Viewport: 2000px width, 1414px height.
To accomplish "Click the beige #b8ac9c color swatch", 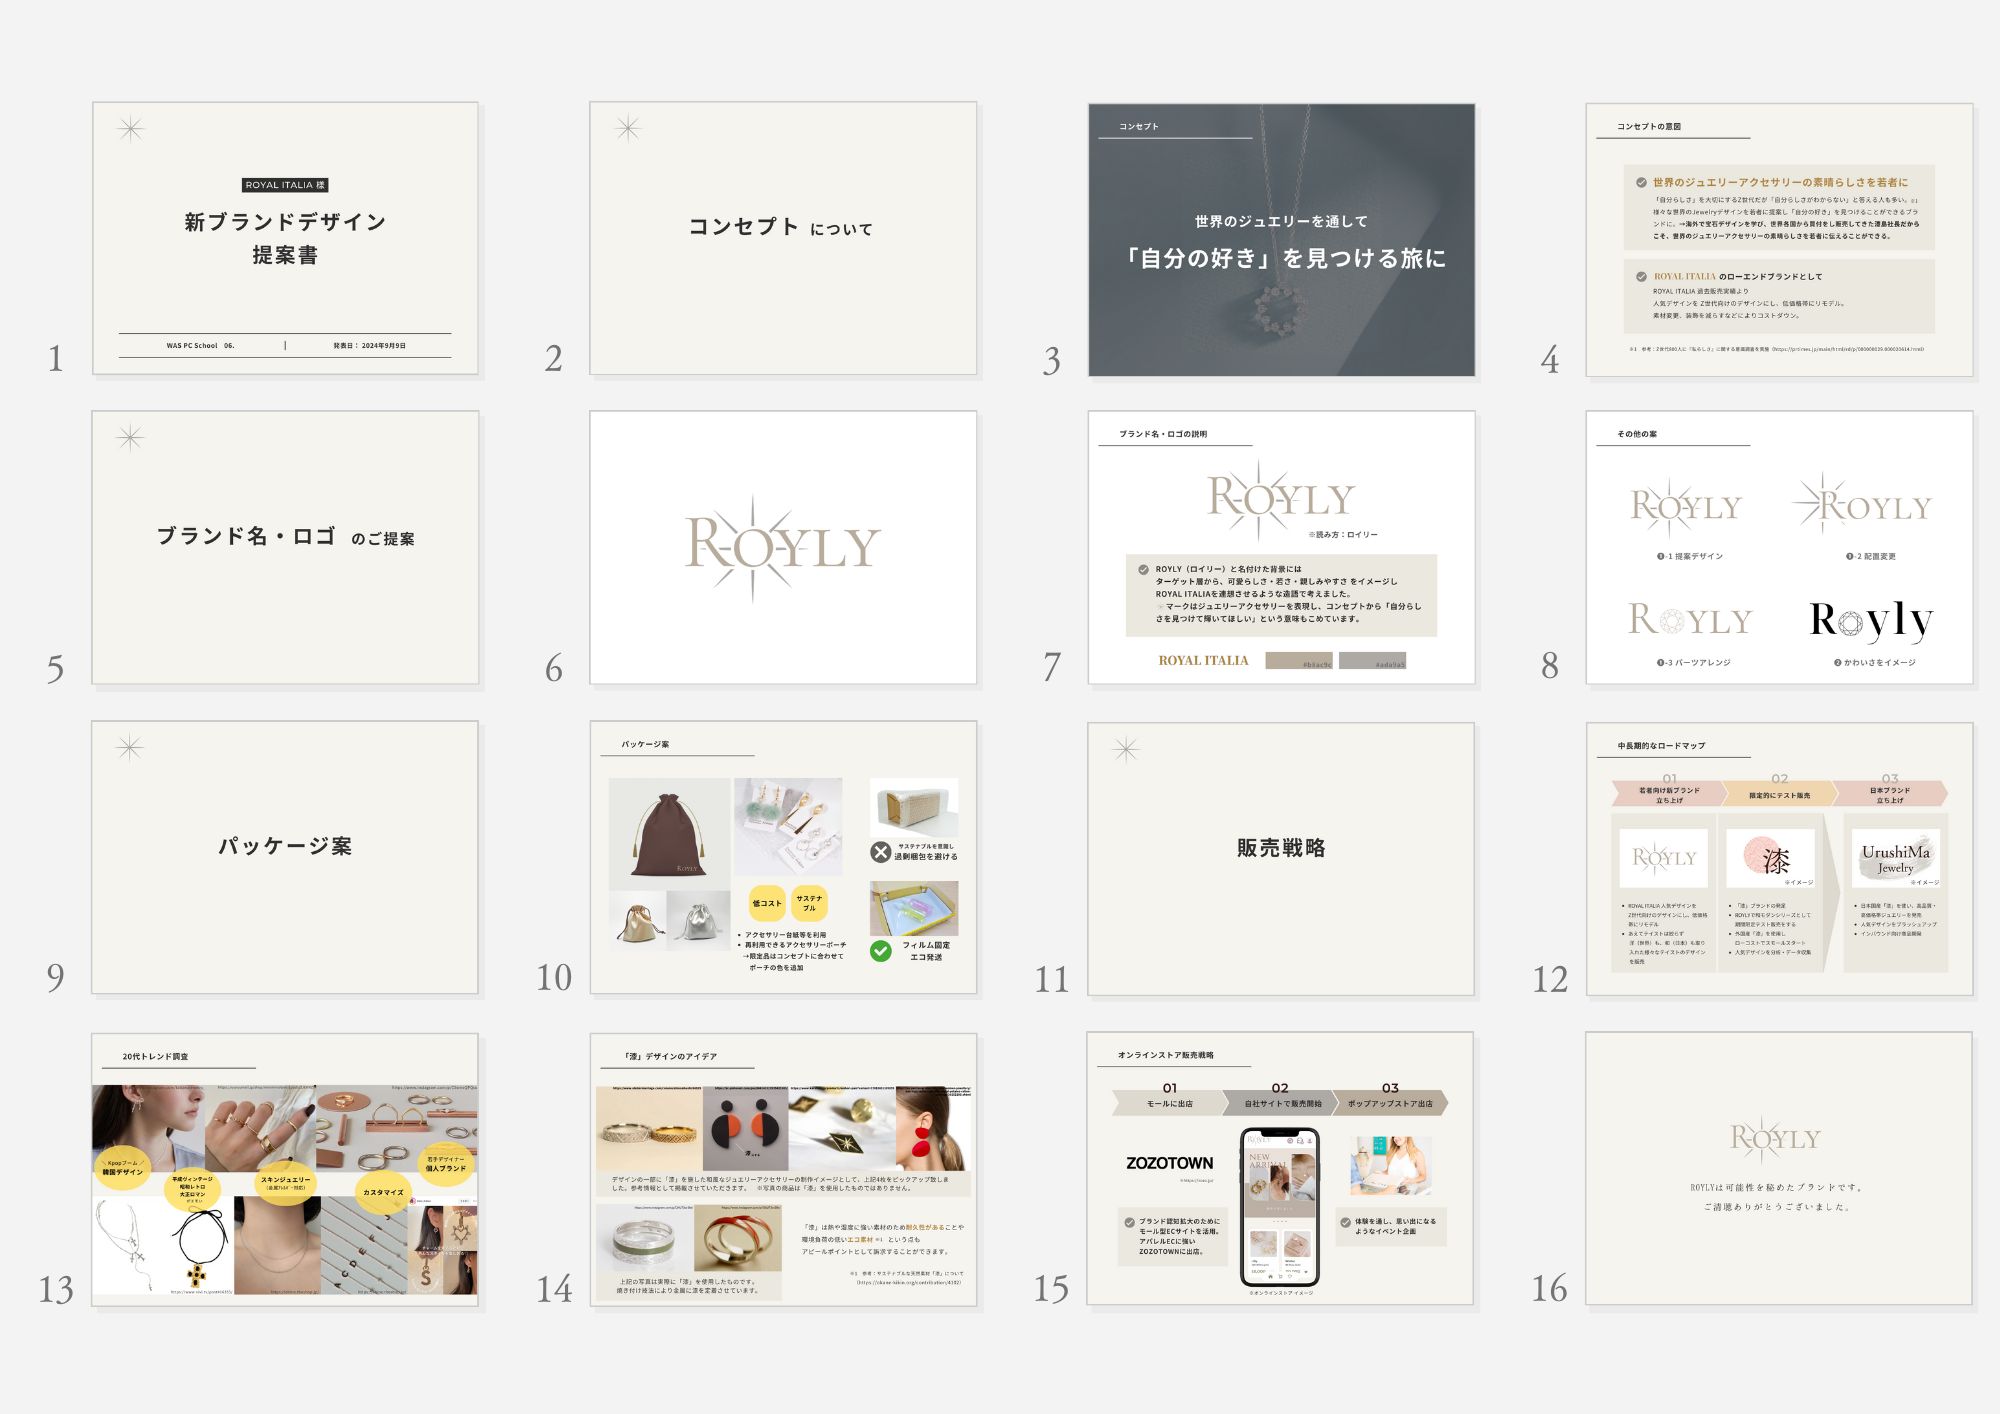I will pyautogui.click(x=1298, y=661).
